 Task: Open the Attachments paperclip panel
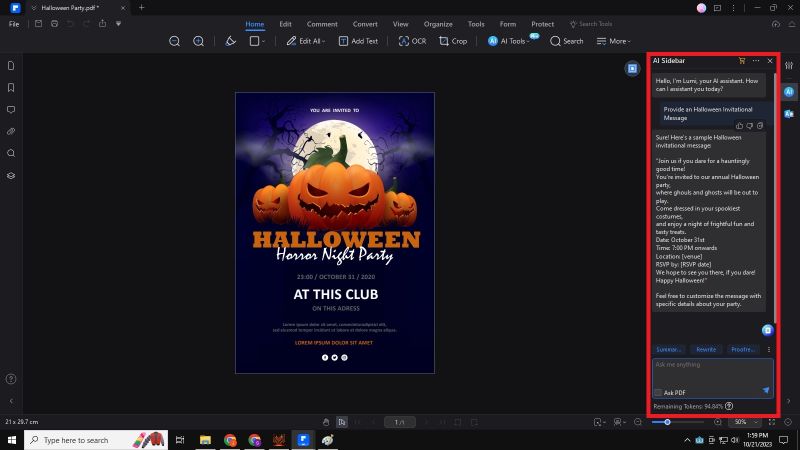point(11,131)
